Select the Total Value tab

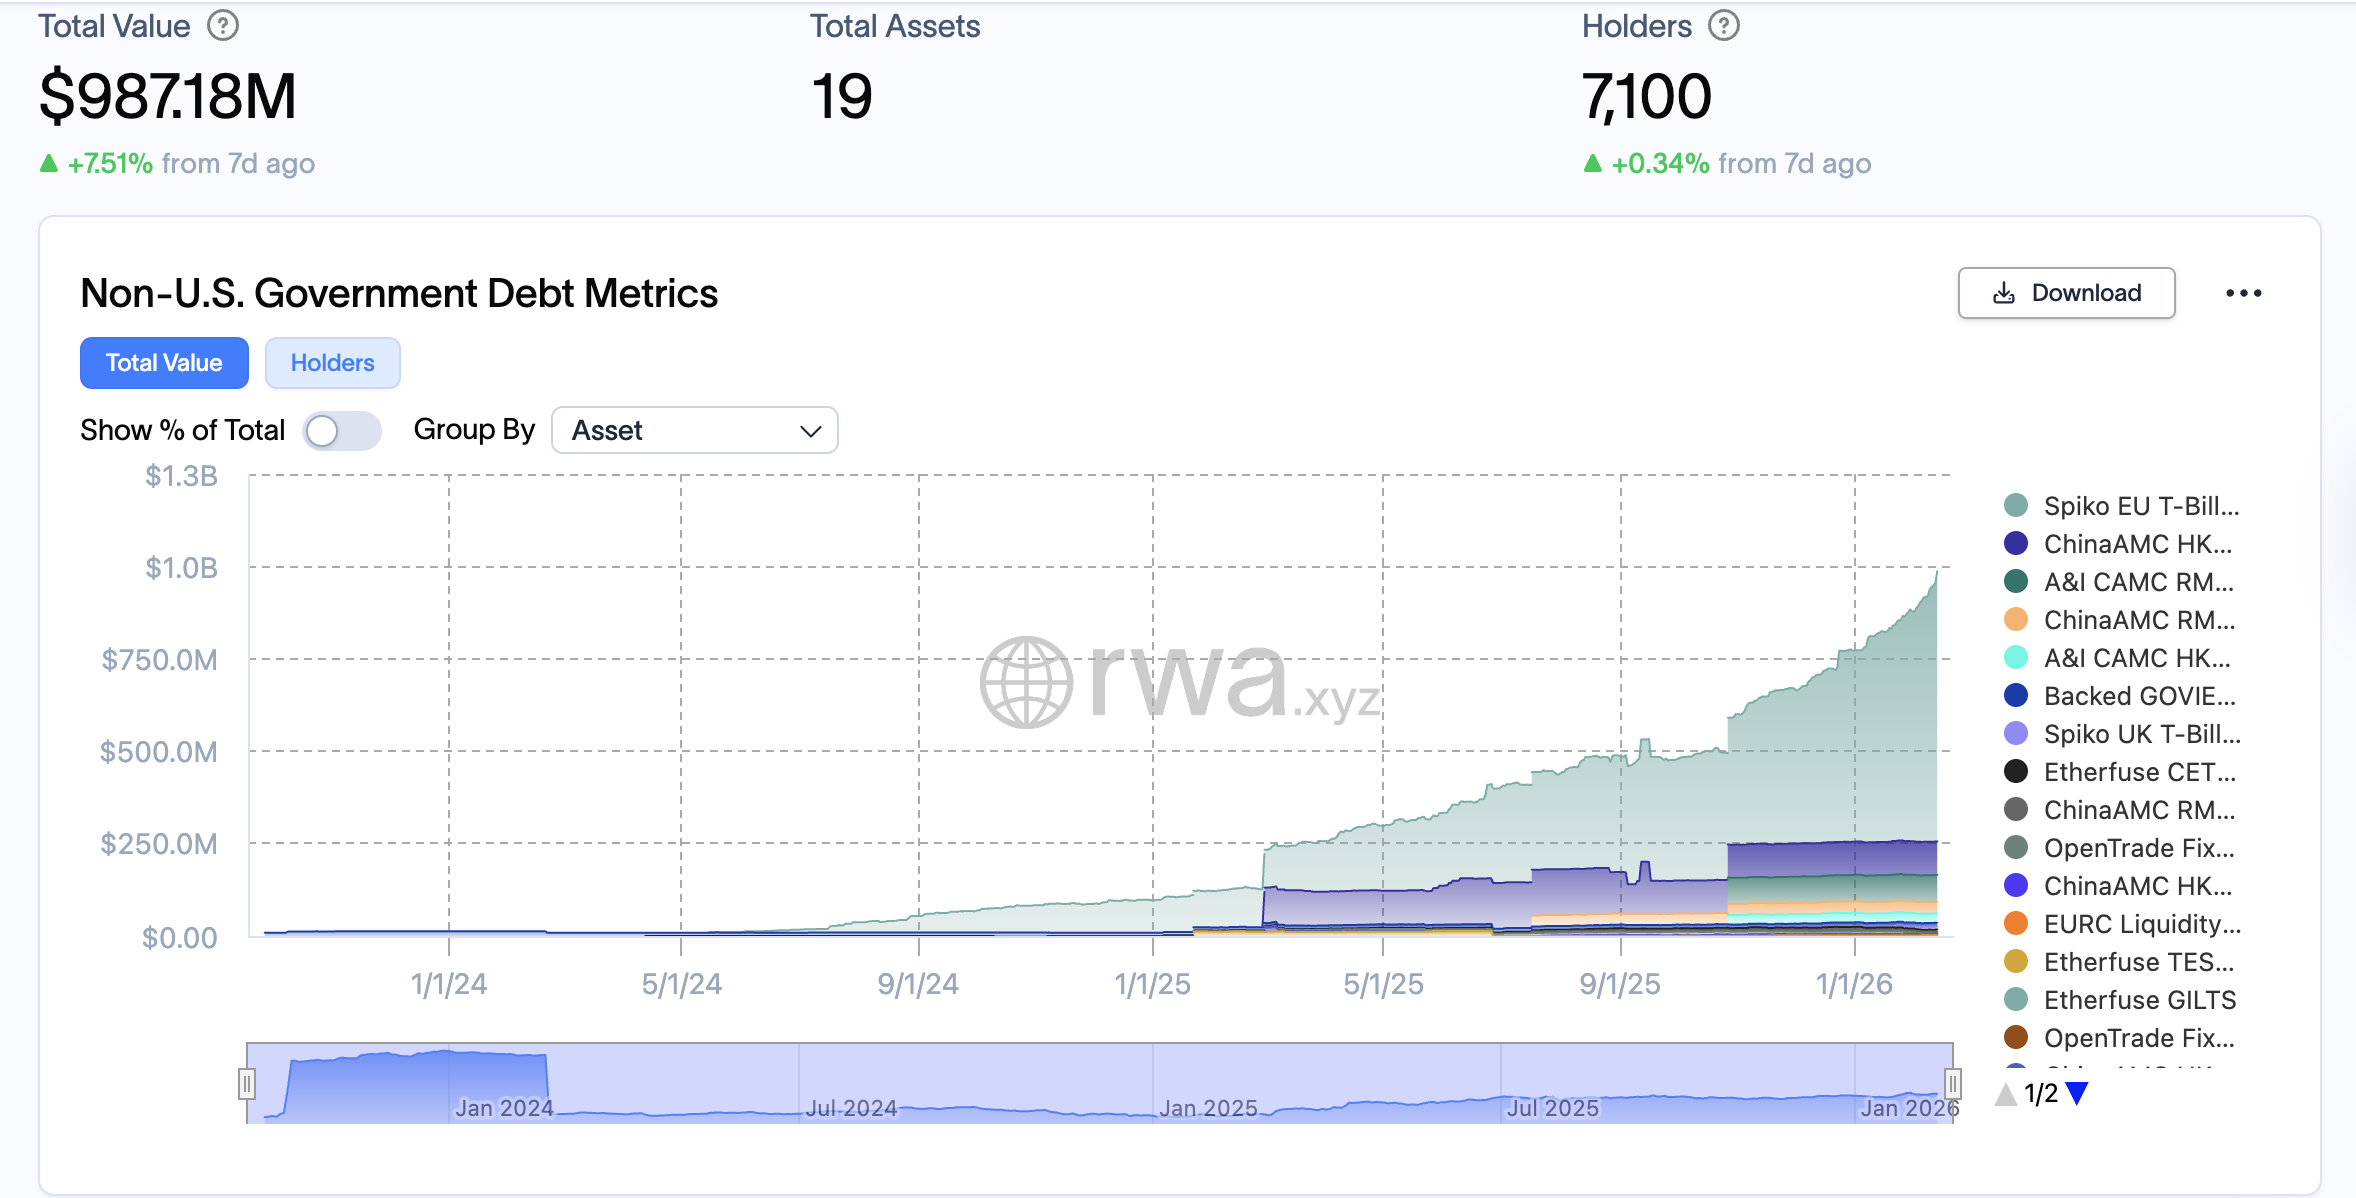coord(163,362)
